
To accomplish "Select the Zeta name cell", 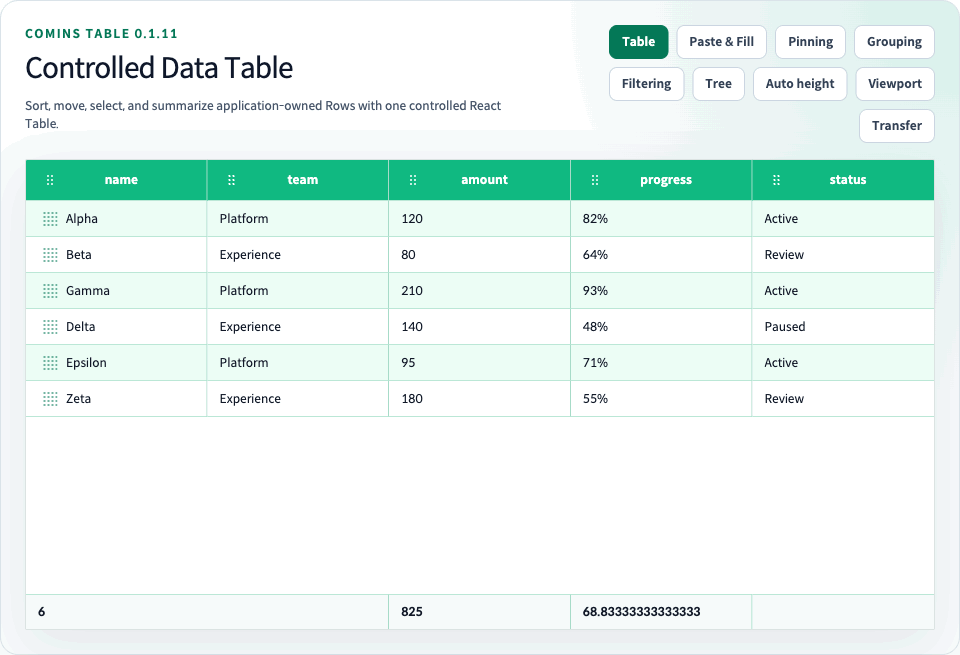I will coord(116,399).
